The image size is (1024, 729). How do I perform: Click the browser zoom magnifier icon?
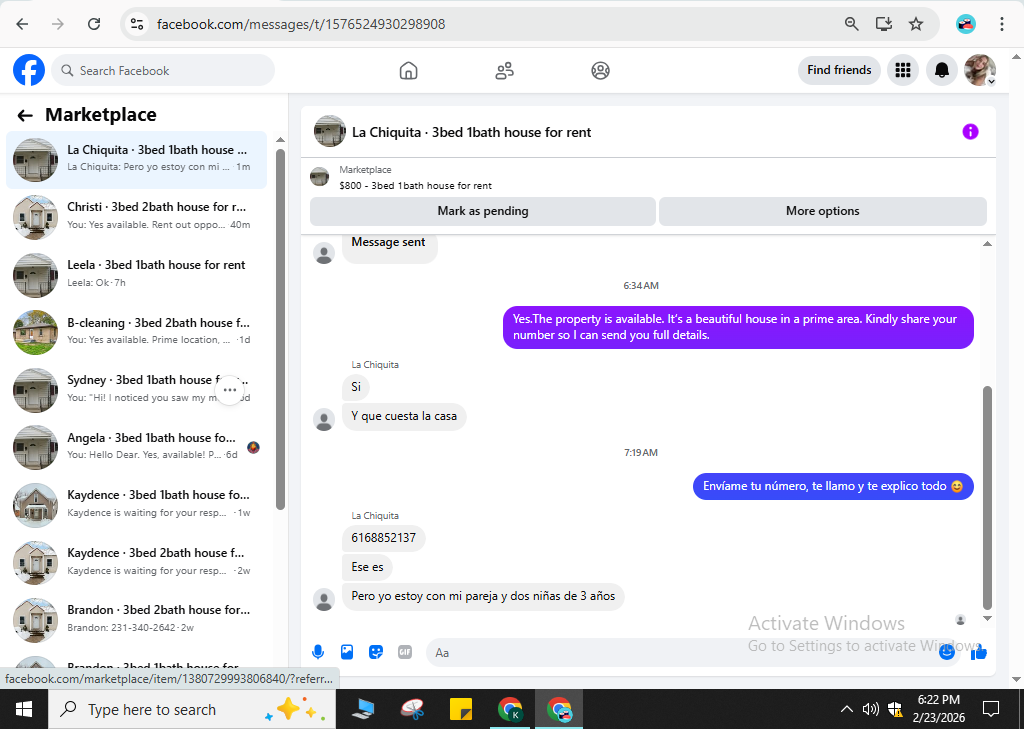click(852, 24)
